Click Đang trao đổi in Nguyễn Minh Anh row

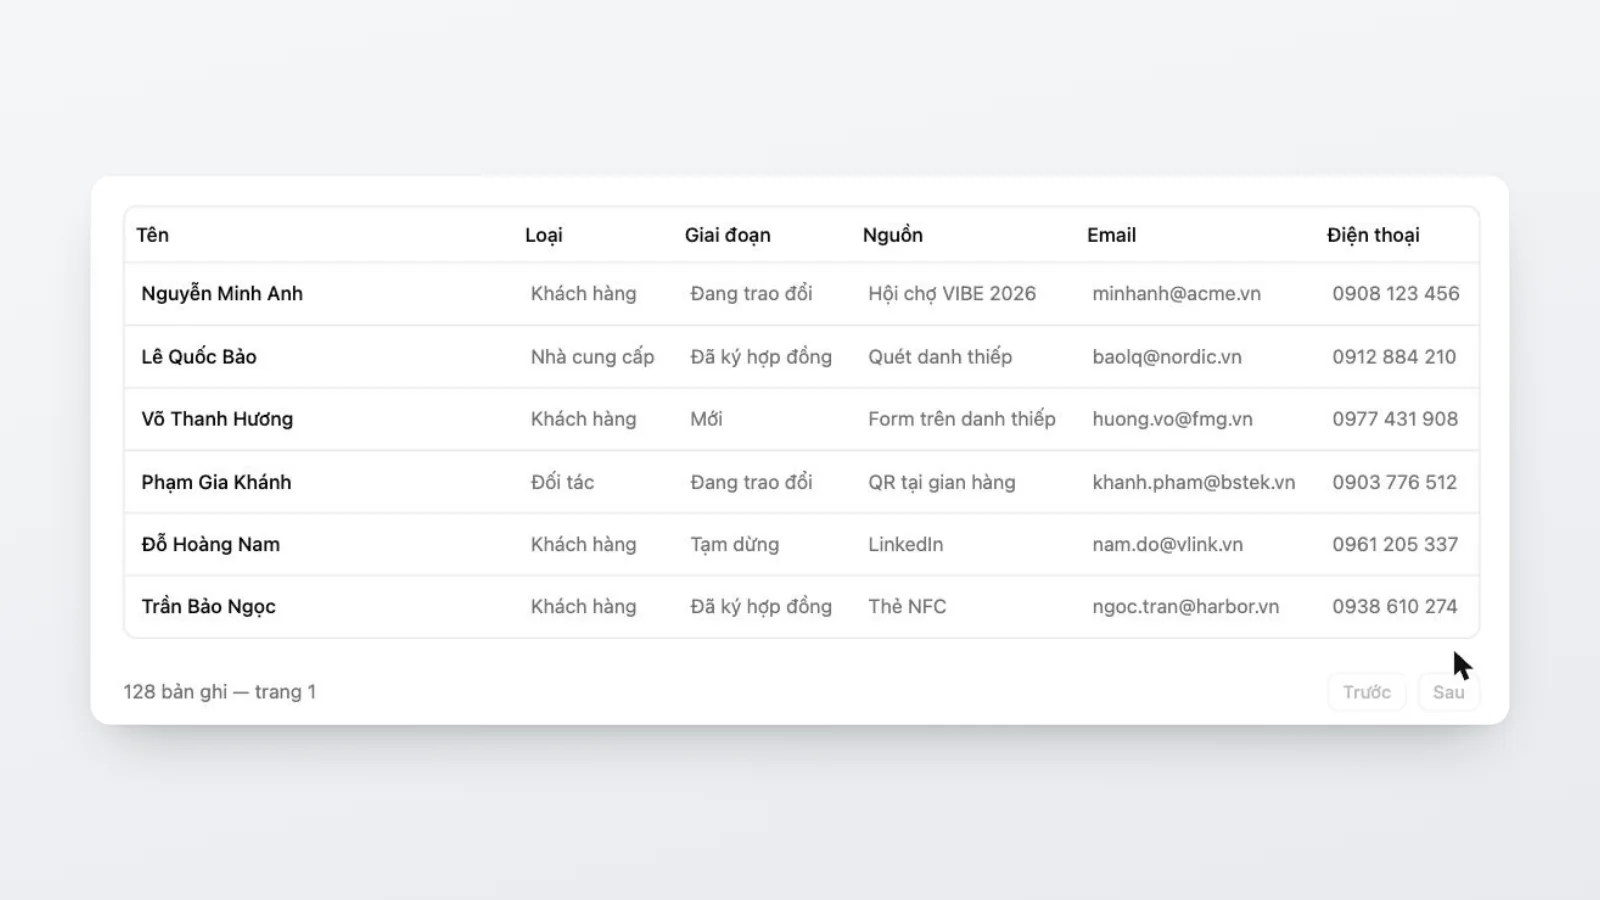[x=751, y=294]
